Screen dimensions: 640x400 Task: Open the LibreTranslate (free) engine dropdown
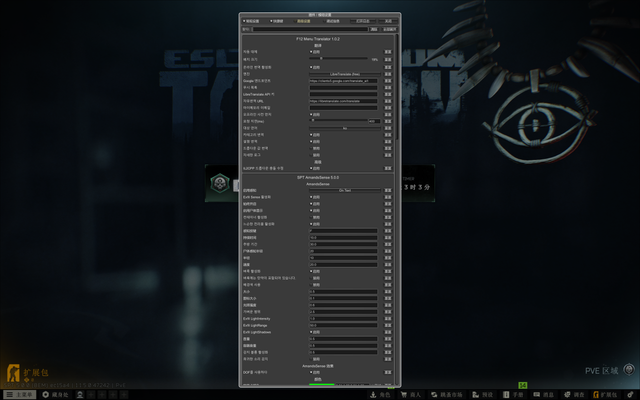pos(345,74)
